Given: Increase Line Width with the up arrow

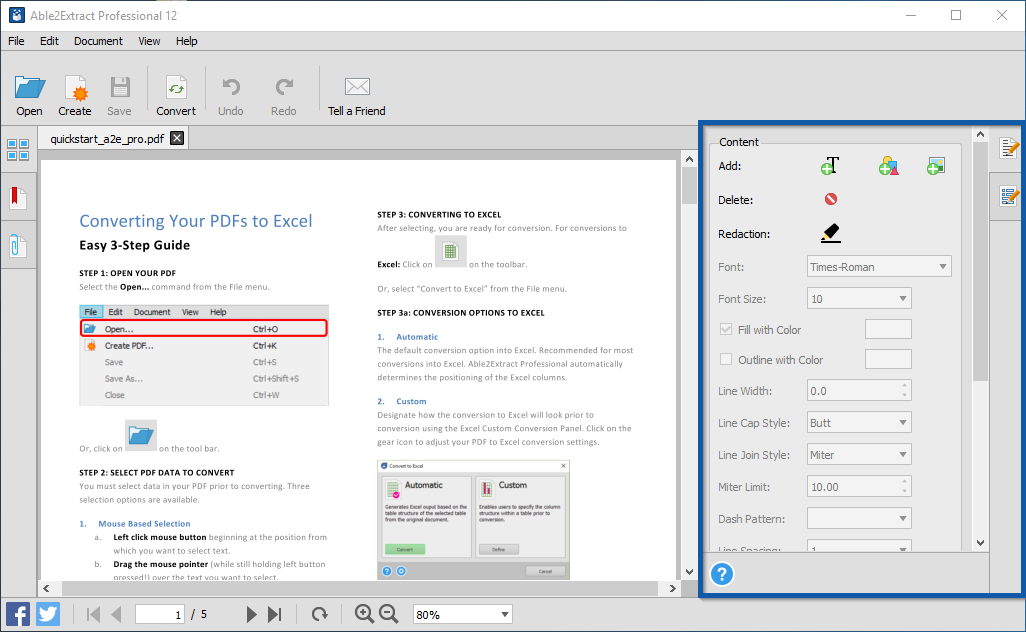Looking at the screenshot, I should (x=904, y=385).
